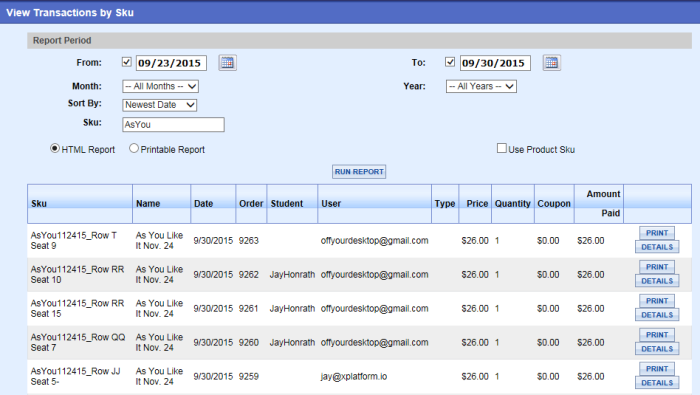Select the Printable Report radio button
The image size is (700, 395).
(133, 148)
